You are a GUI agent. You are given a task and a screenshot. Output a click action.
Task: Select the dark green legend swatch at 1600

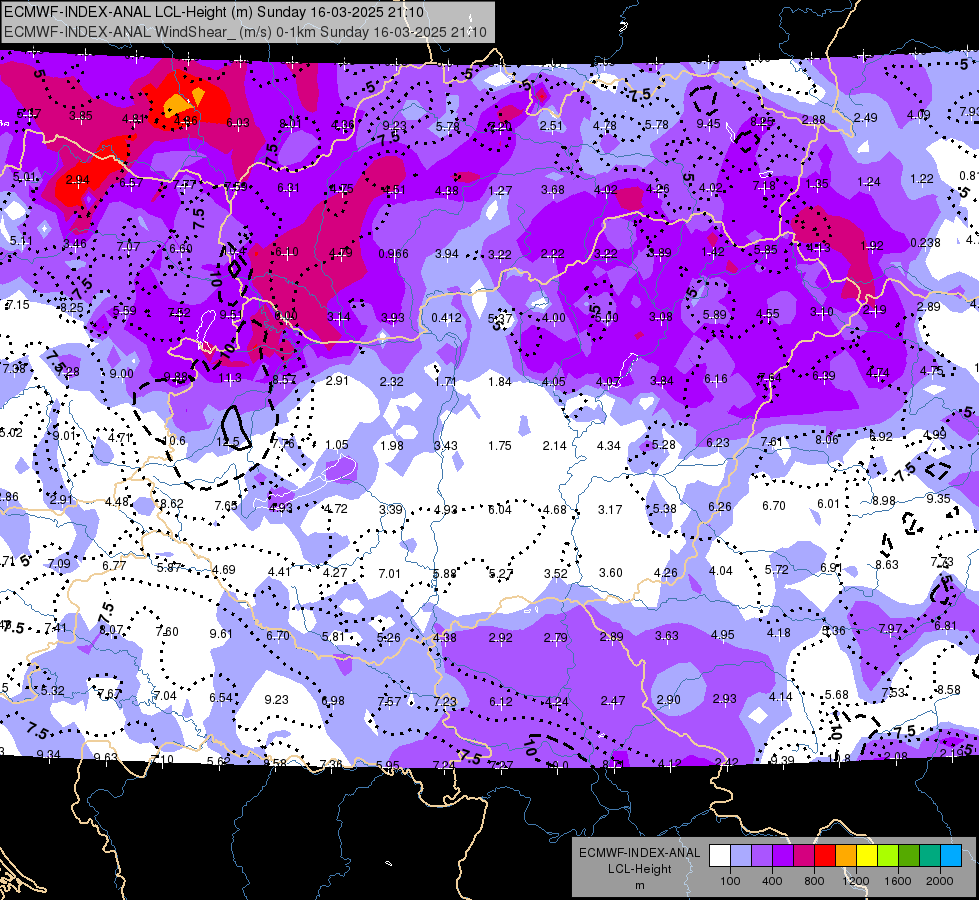[909, 855]
